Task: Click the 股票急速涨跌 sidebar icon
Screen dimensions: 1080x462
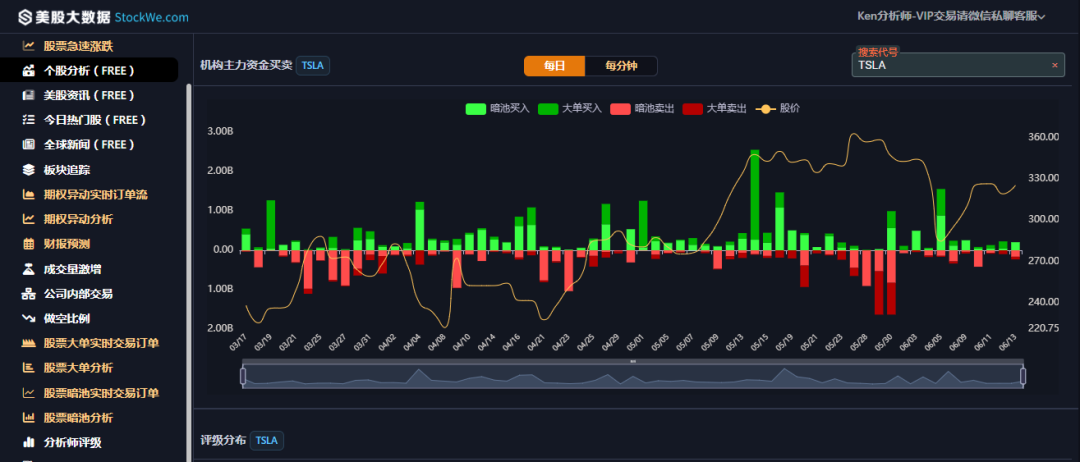Action: coord(28,46)
